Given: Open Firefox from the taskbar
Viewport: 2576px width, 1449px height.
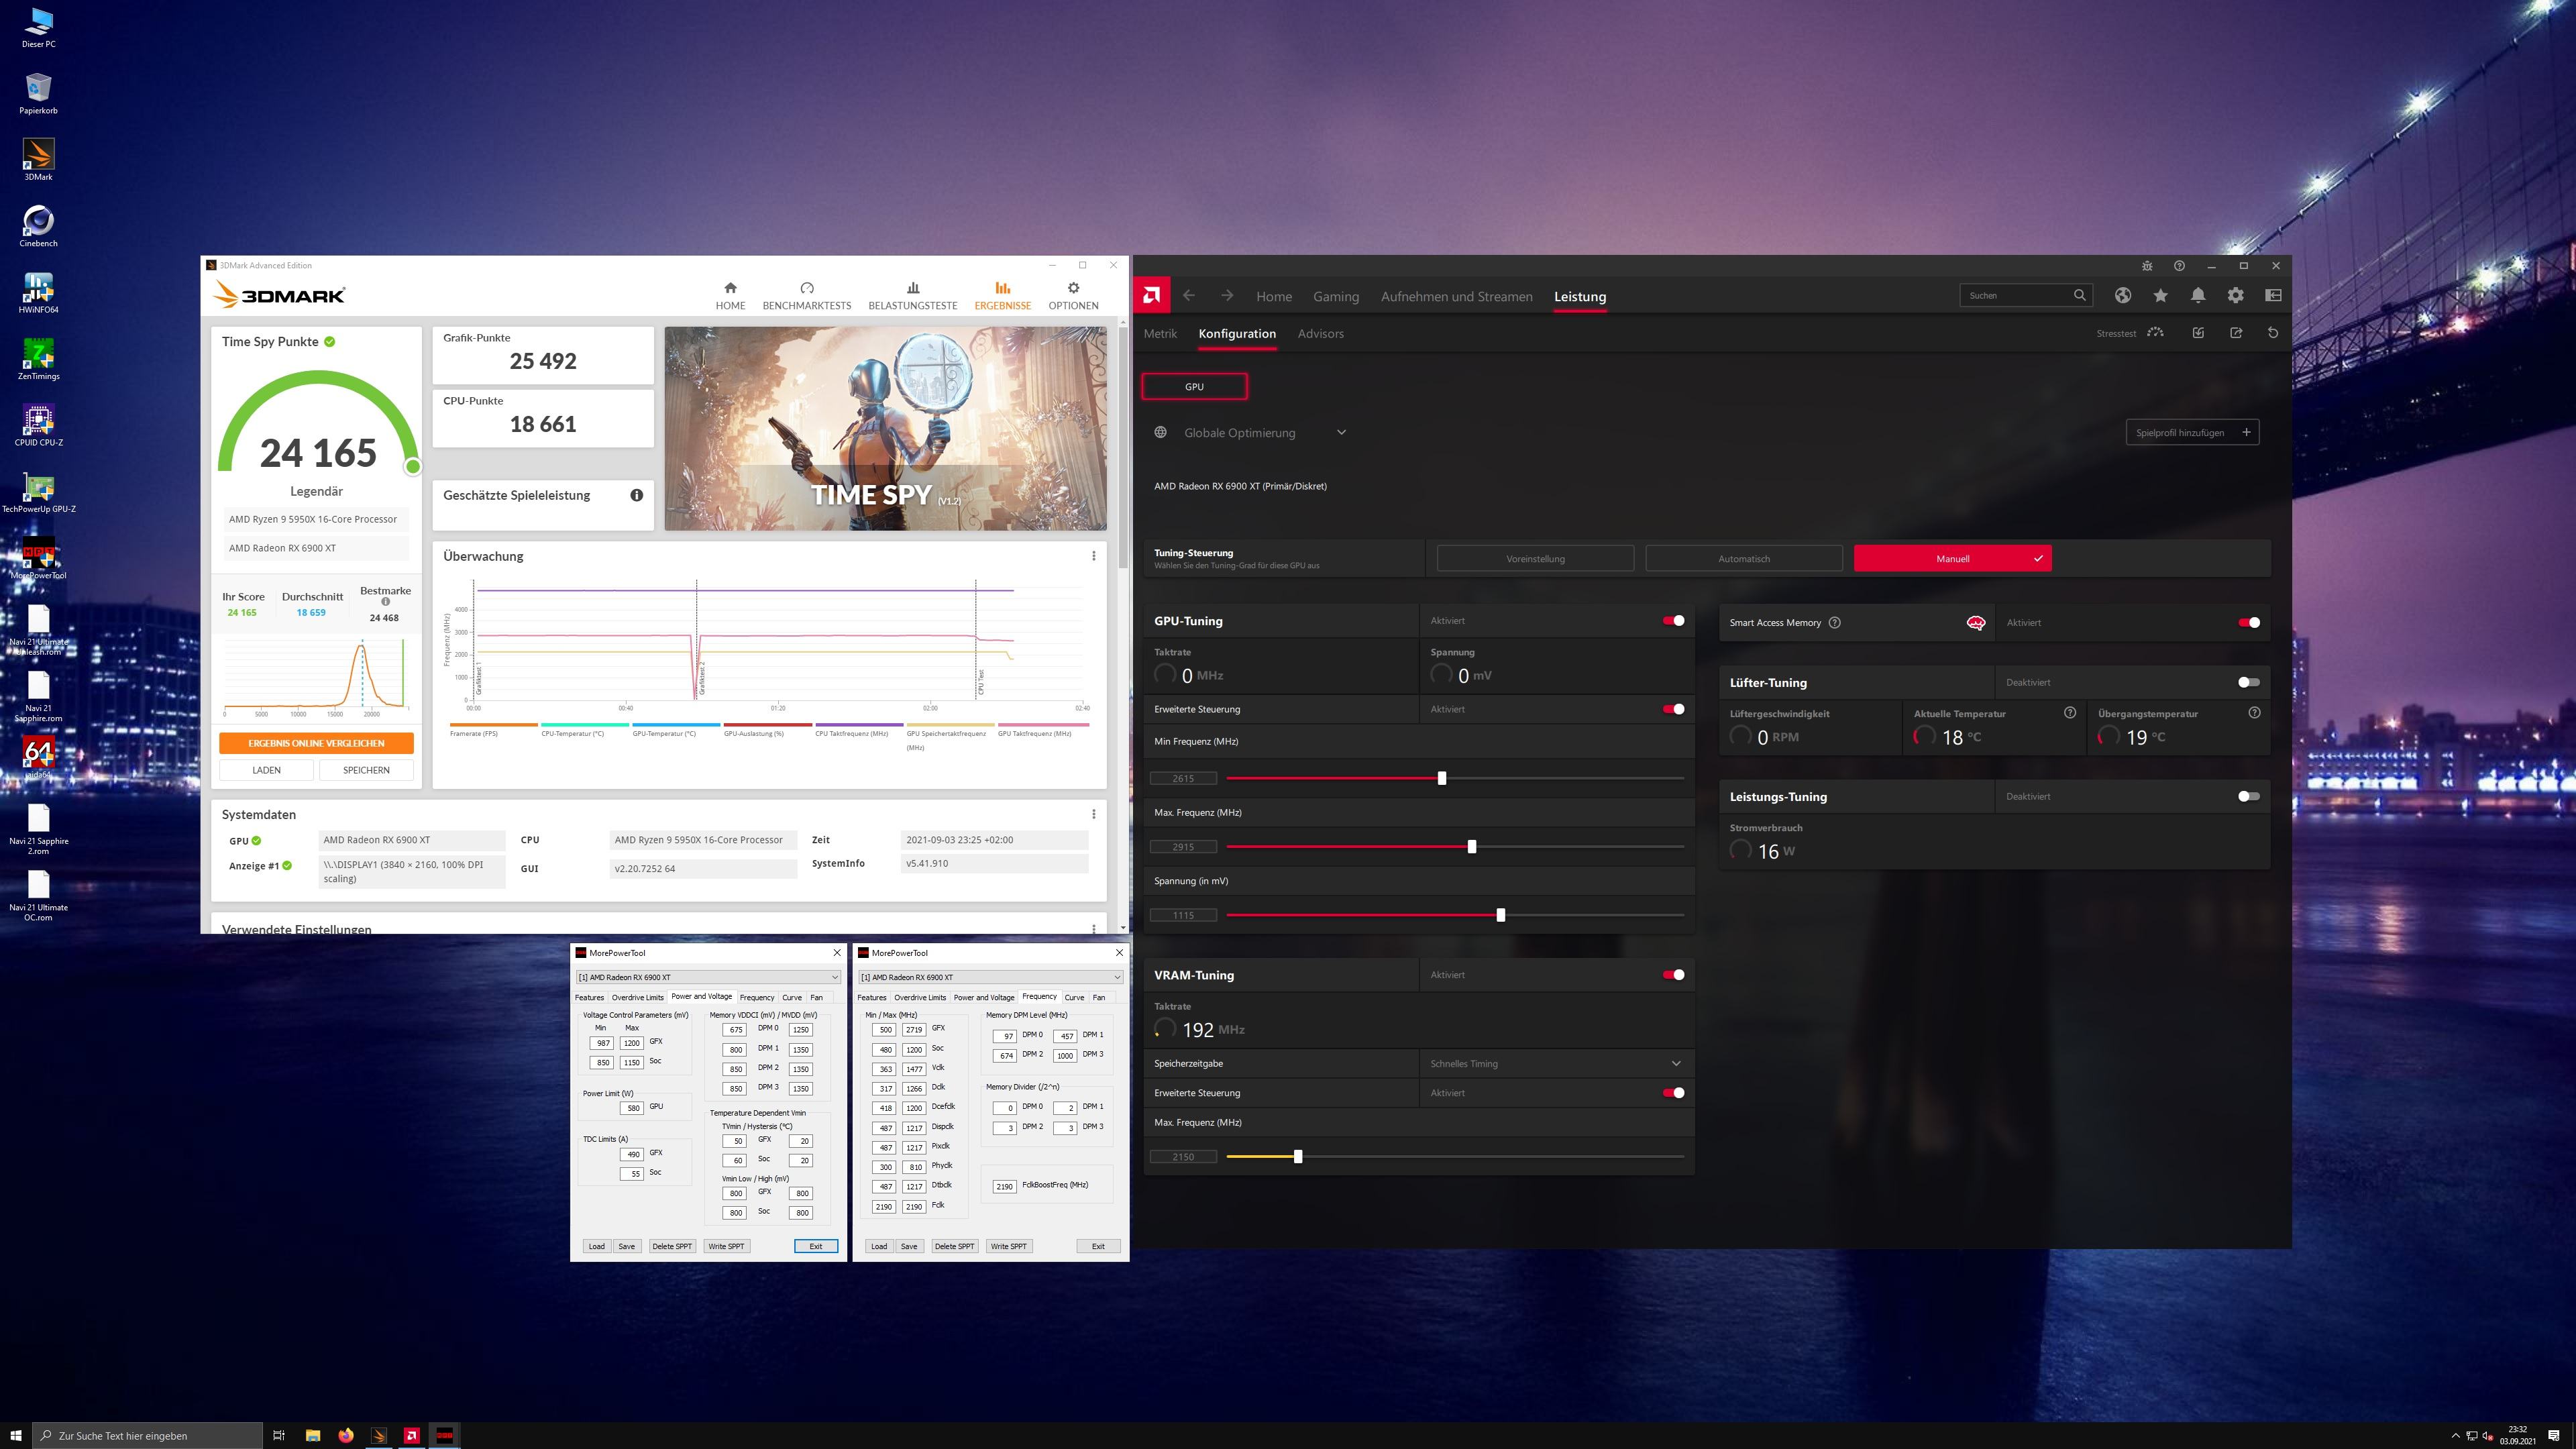Looking at the screenshot, I should (x=345, y=1435).
